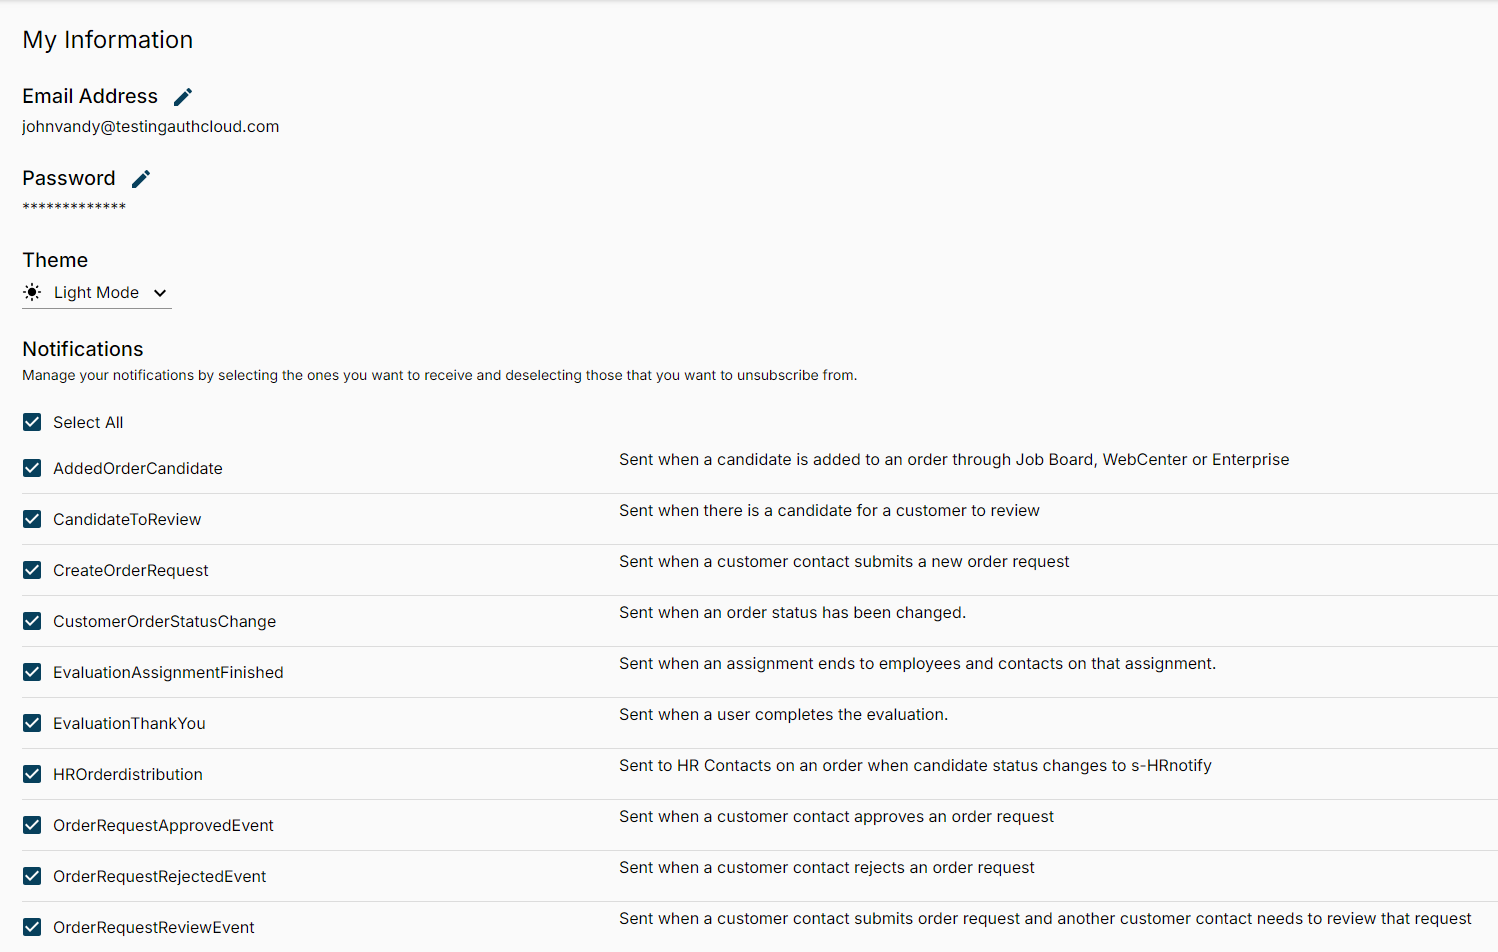Click the masked password asterisks
Image resolution: width=1498 pixels, height=952 pixels.
(74, 207)
